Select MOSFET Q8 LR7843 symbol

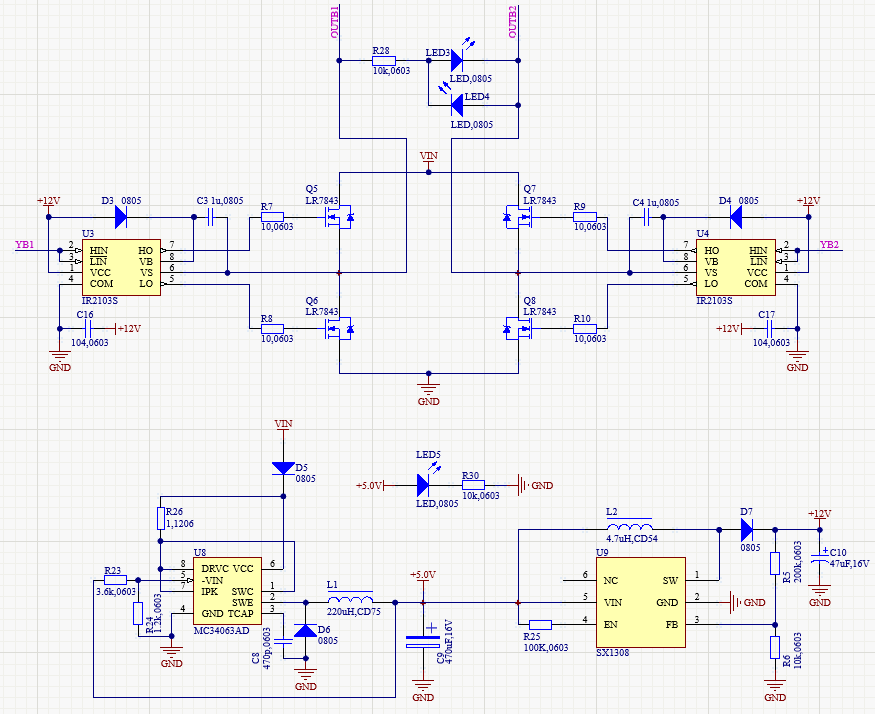point(518,329)
